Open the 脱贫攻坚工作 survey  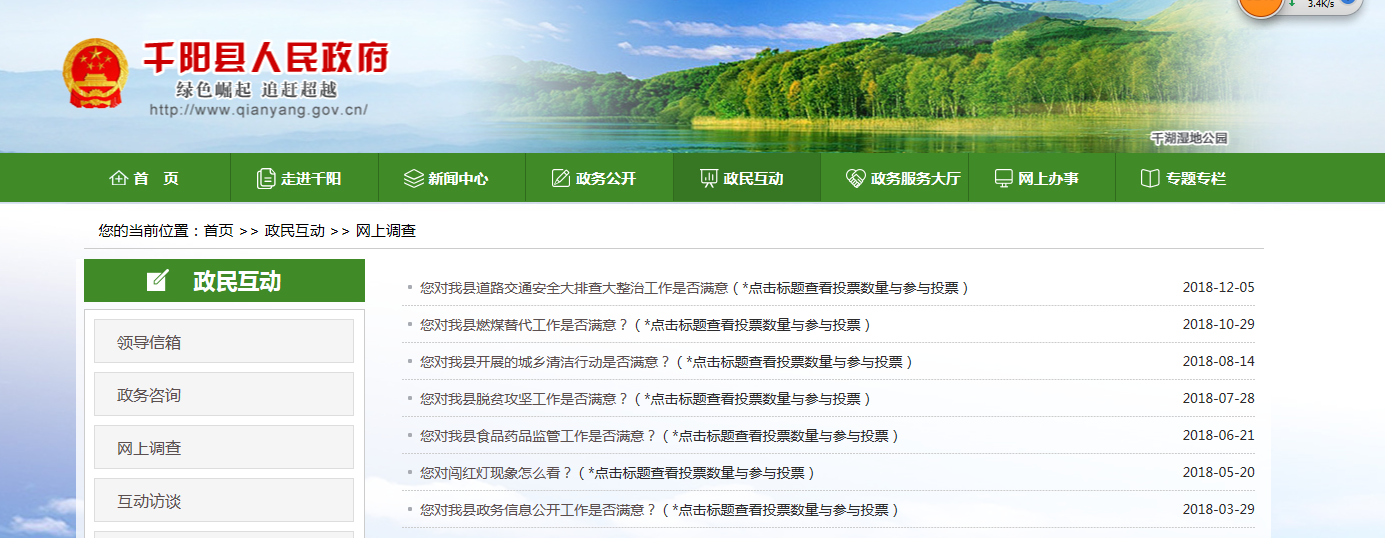coord(646,399)
